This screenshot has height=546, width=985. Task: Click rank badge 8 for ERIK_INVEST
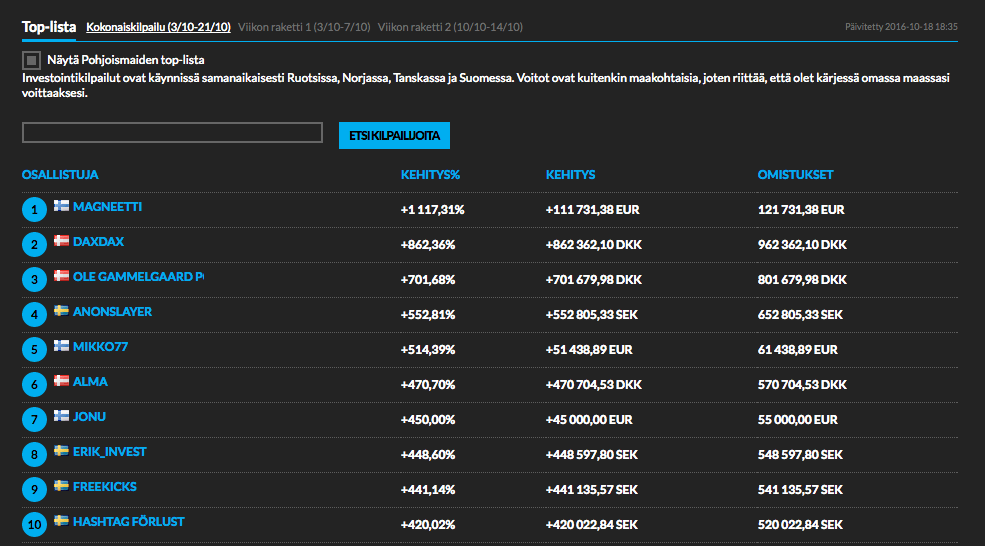pos(35,455)
